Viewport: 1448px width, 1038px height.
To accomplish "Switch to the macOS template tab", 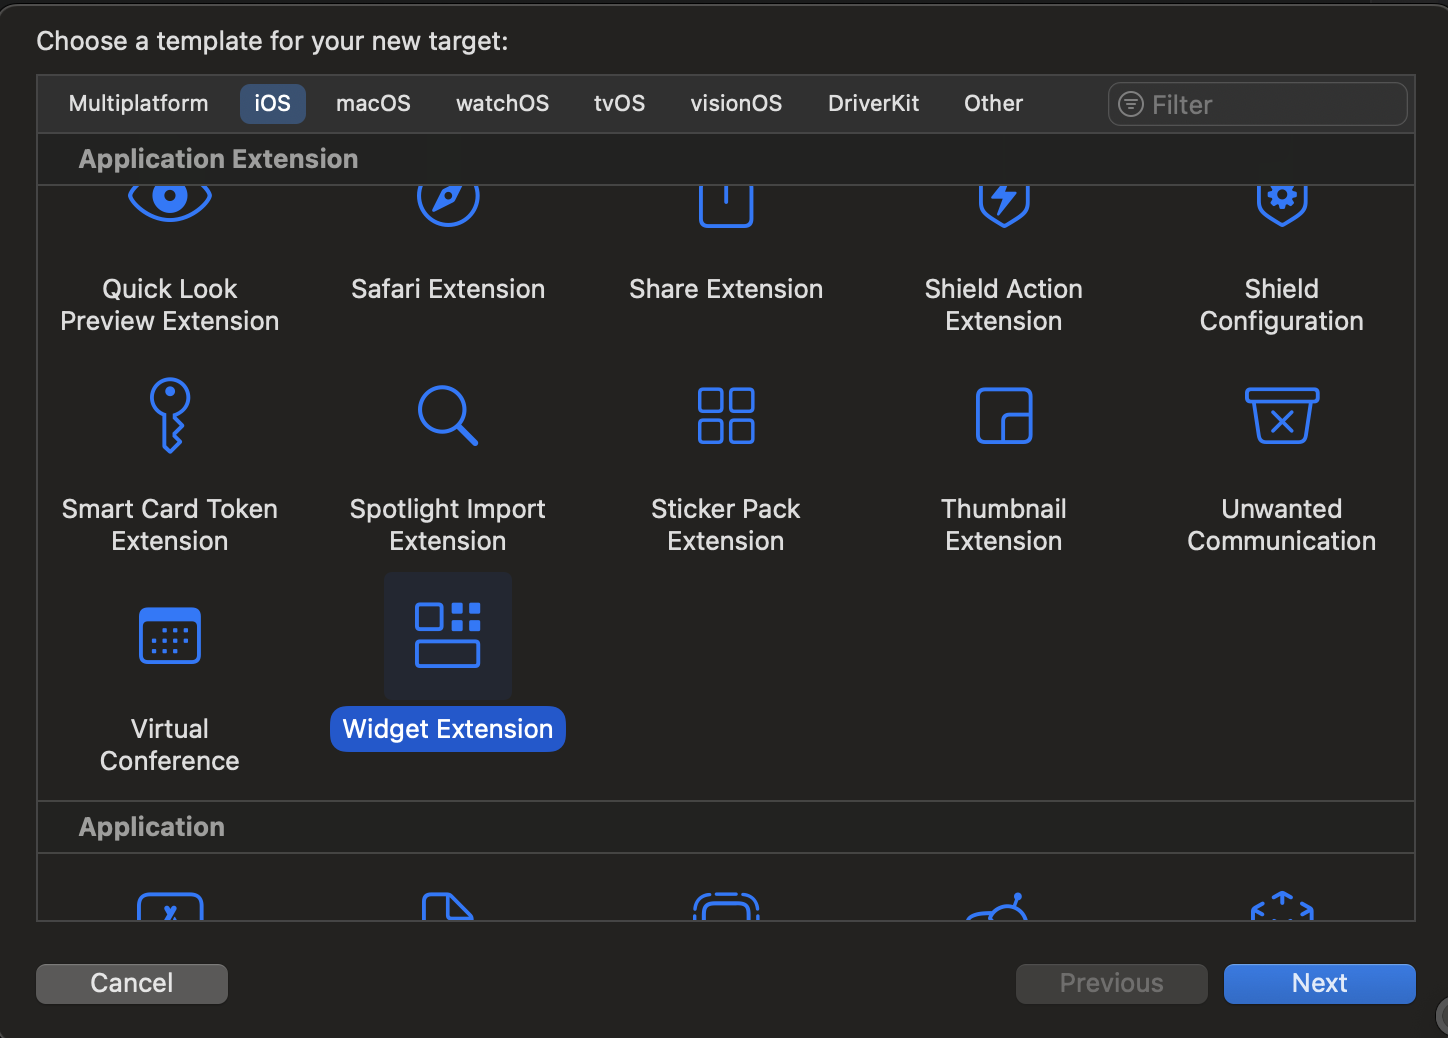I will (373, 103).
